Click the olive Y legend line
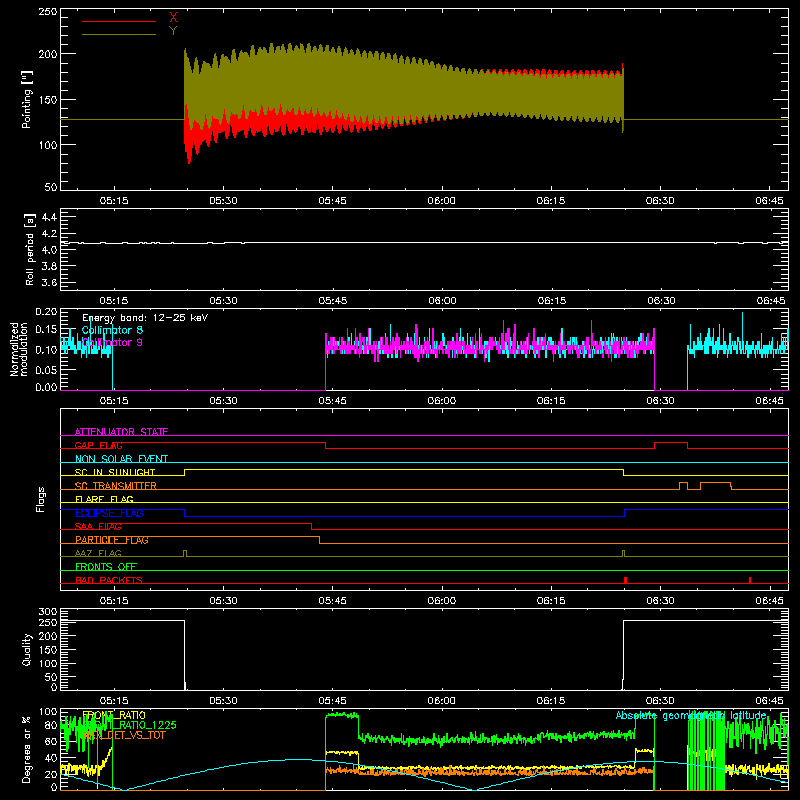The width and height of the screenshot is (800, 800). tap(119, 34)
